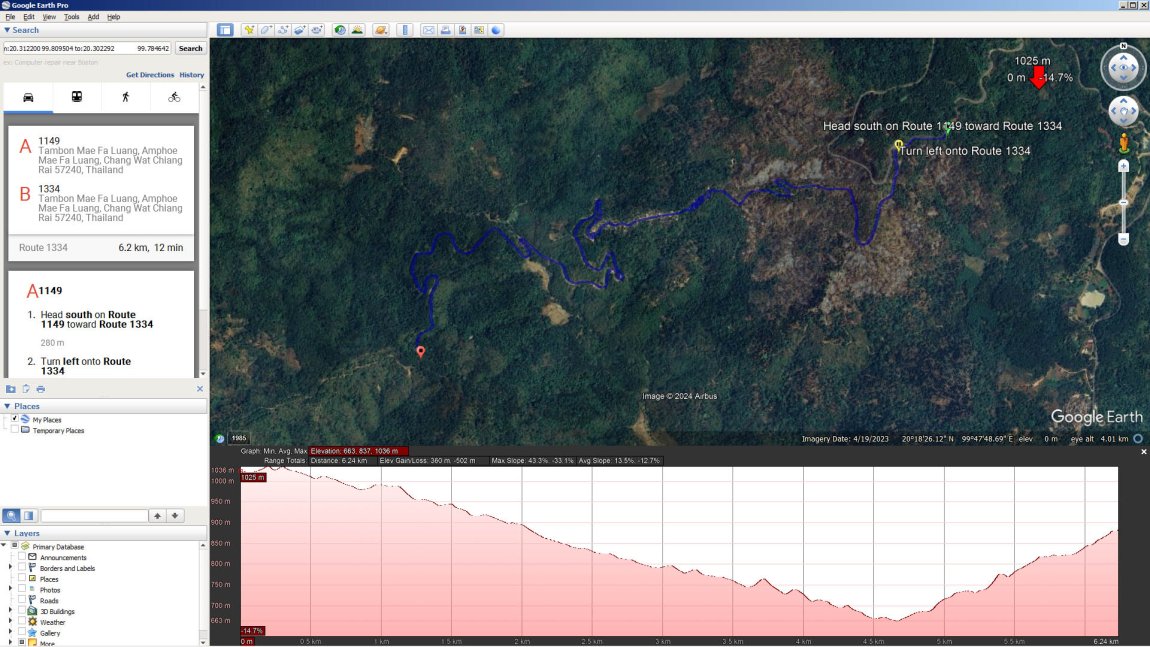The height and width of the screenshot is (647, 1150).
Task: Tick the Announcements layer checkbox
Action: coord(22,558)
